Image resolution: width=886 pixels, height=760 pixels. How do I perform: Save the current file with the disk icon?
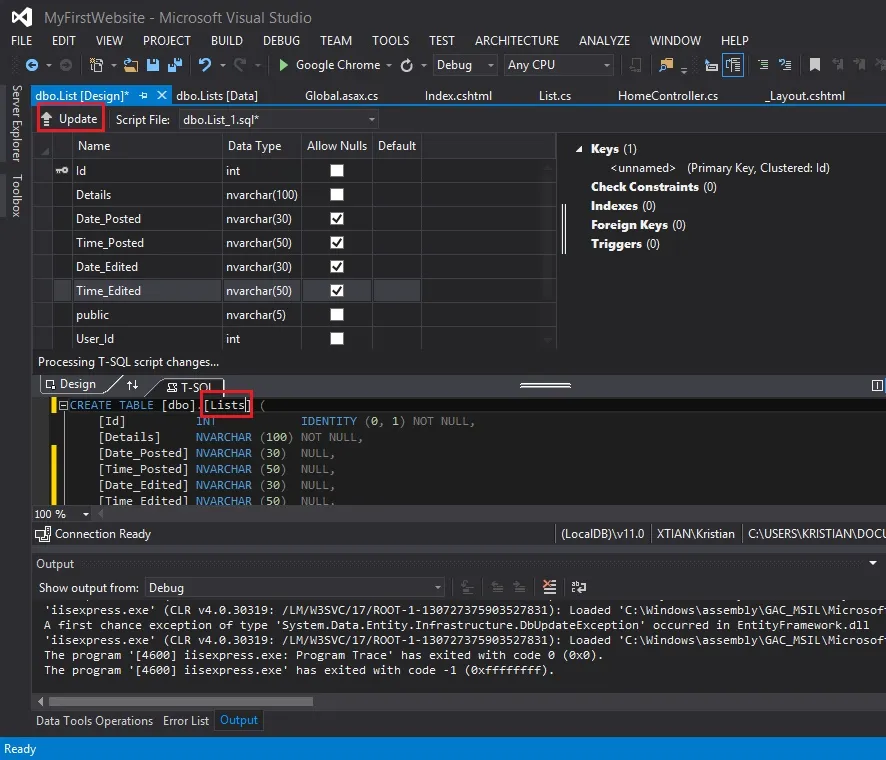153,65
